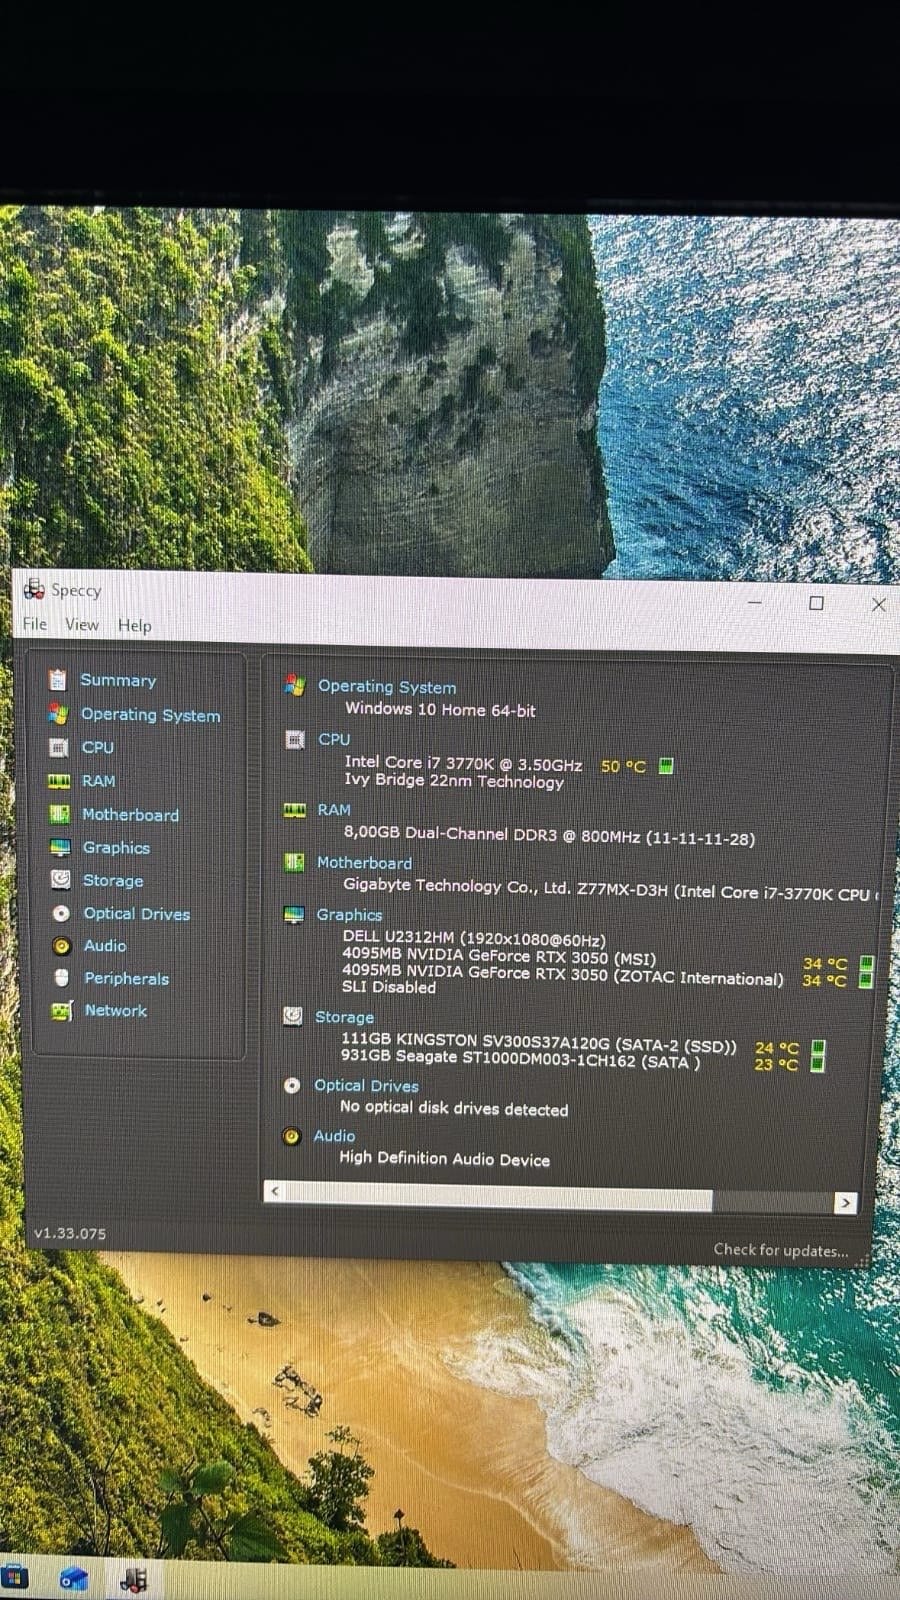
Task: Click Check for updates link
Action: pyautogui.click(x=780, y=1250)
